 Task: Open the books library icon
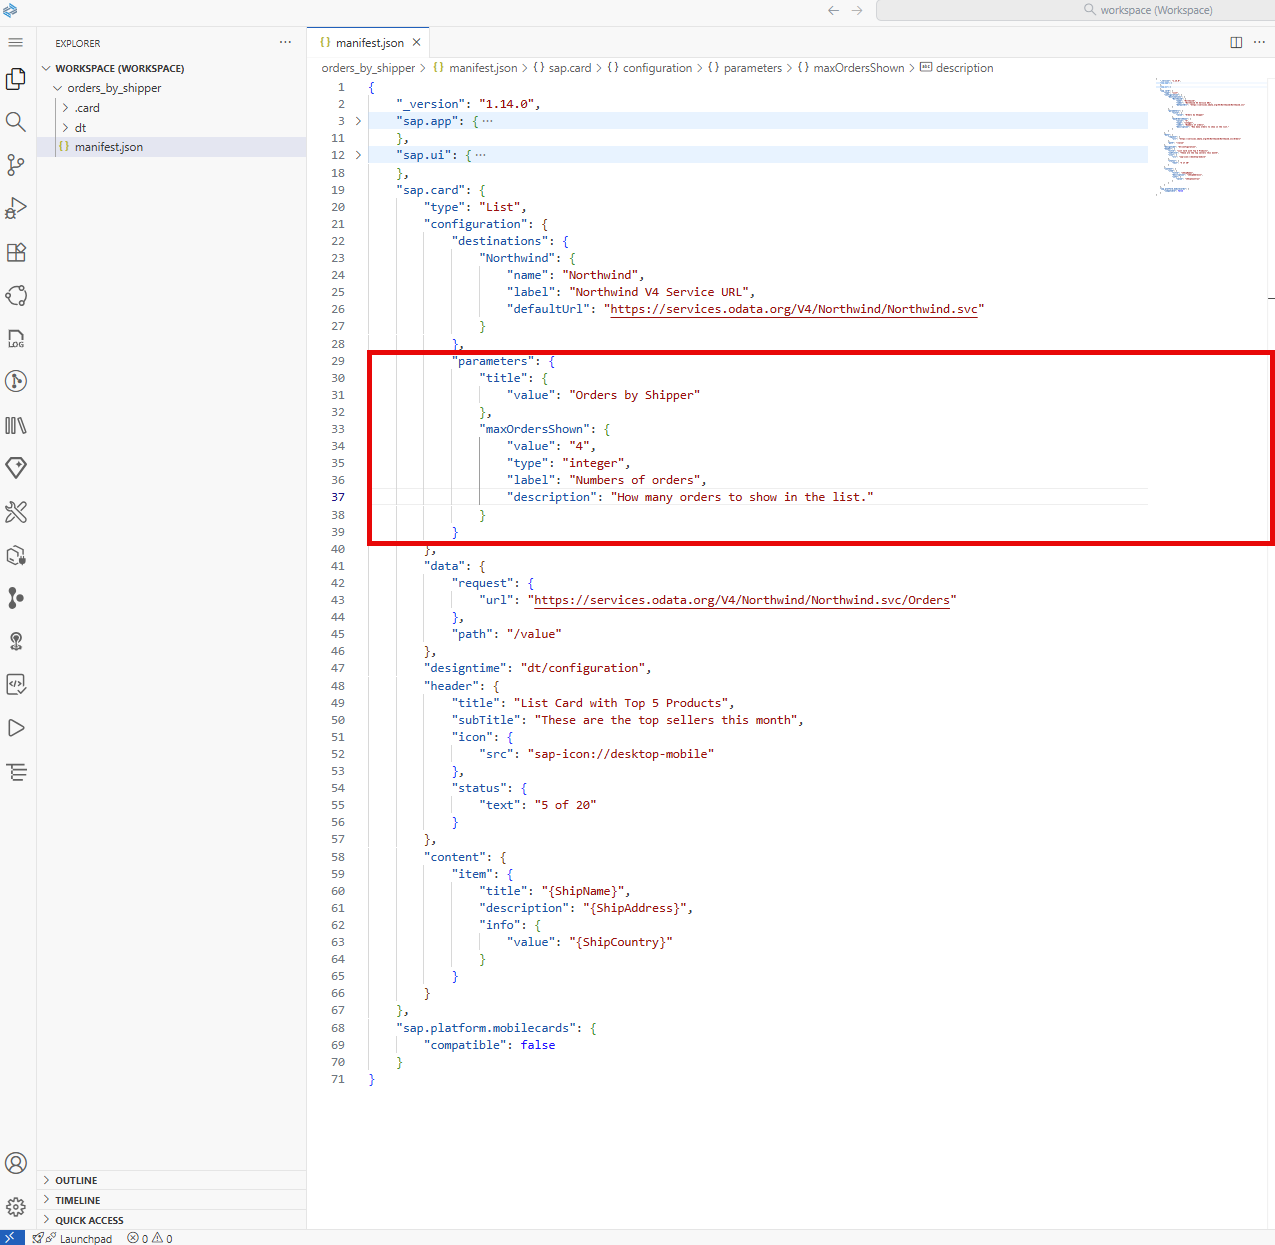tap(16, 425)
